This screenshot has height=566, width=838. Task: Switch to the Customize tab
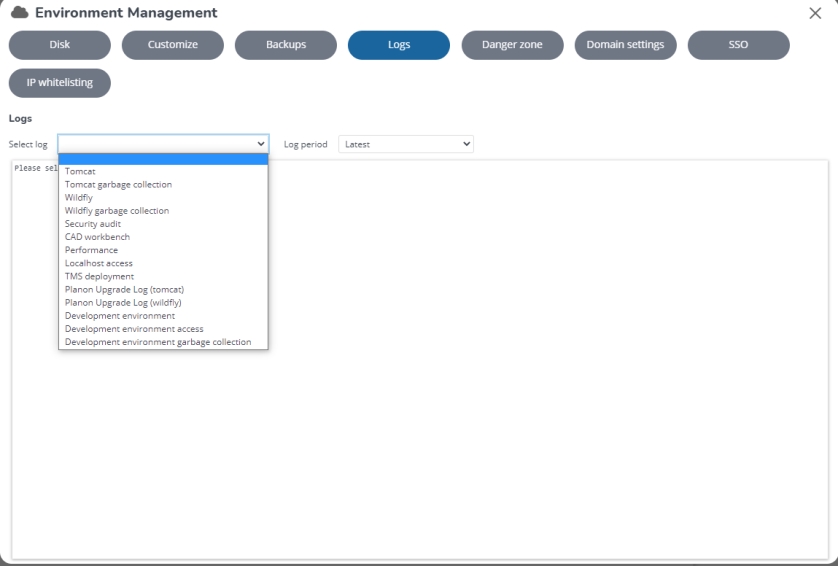[173, 45]
